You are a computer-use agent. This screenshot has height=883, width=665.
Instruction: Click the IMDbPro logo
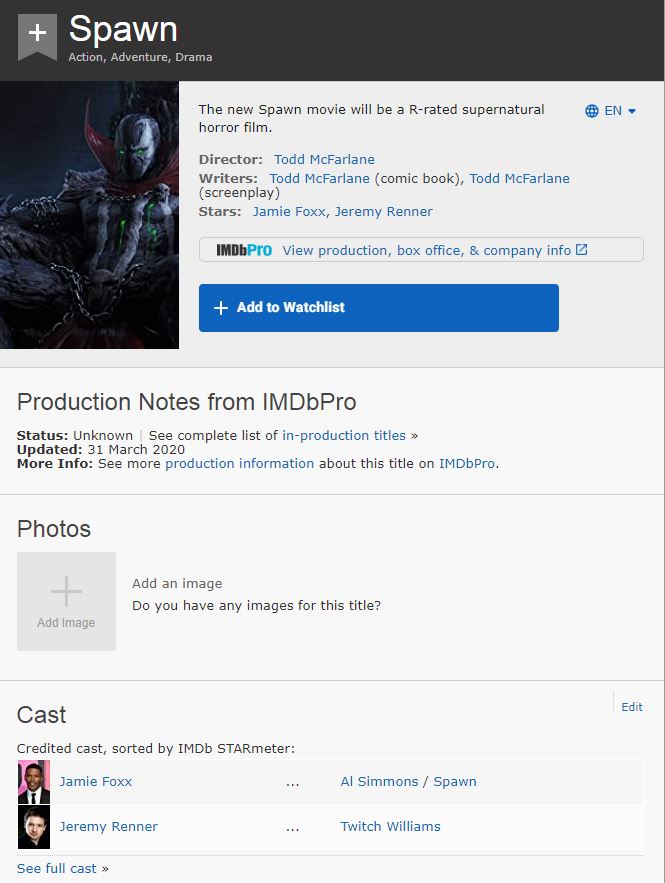click(x=244, y=250)
